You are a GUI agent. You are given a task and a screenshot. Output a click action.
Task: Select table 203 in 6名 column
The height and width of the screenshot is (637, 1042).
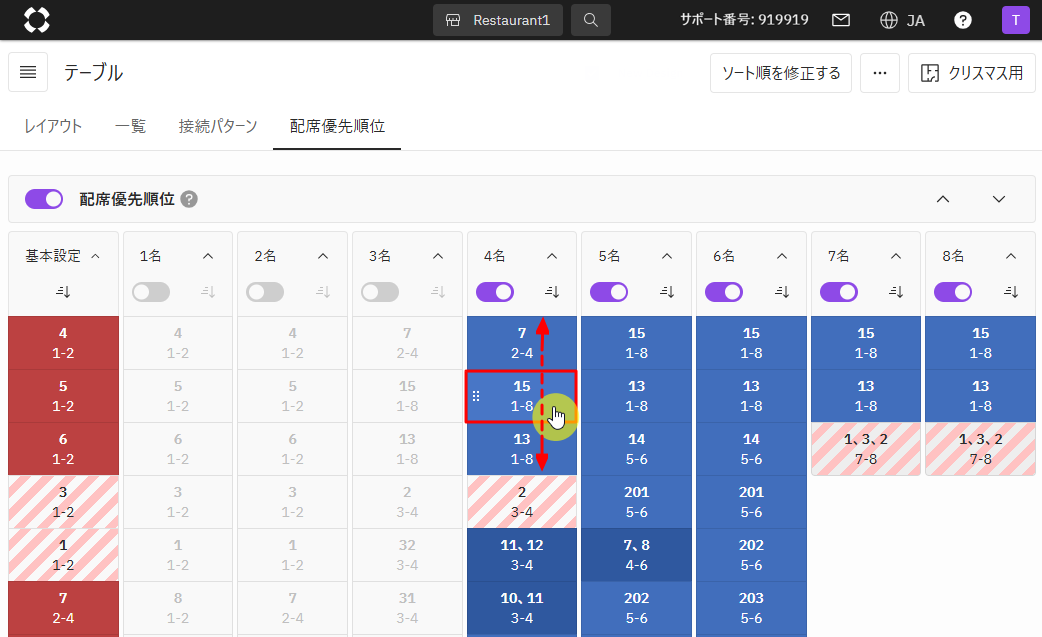[751, 608]
